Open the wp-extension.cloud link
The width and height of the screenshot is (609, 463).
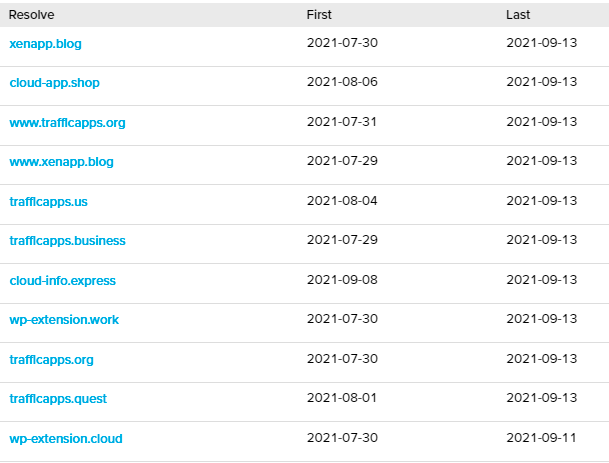click(x=66, y=439)
